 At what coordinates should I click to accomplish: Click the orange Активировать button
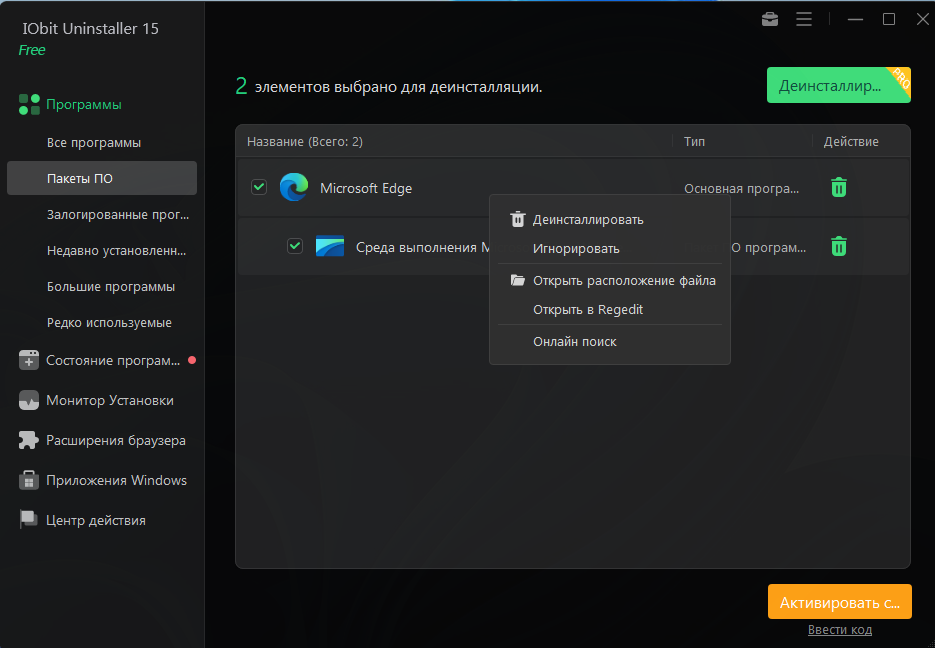click(840, 601)
